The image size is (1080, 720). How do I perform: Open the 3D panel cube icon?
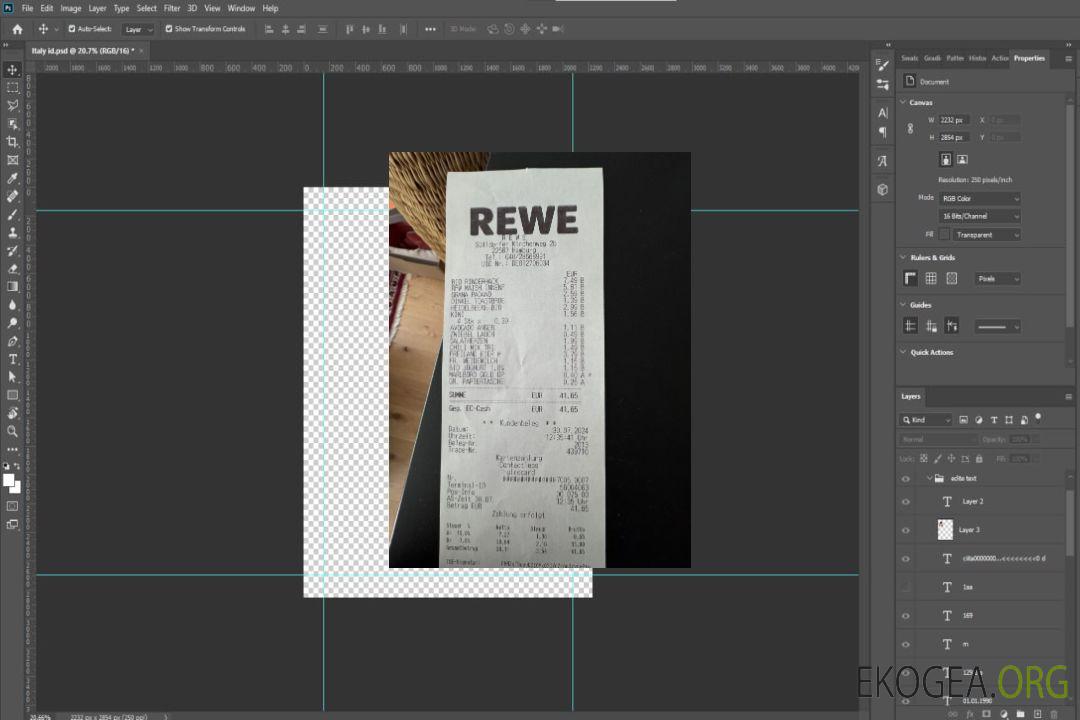pos(883,189)
